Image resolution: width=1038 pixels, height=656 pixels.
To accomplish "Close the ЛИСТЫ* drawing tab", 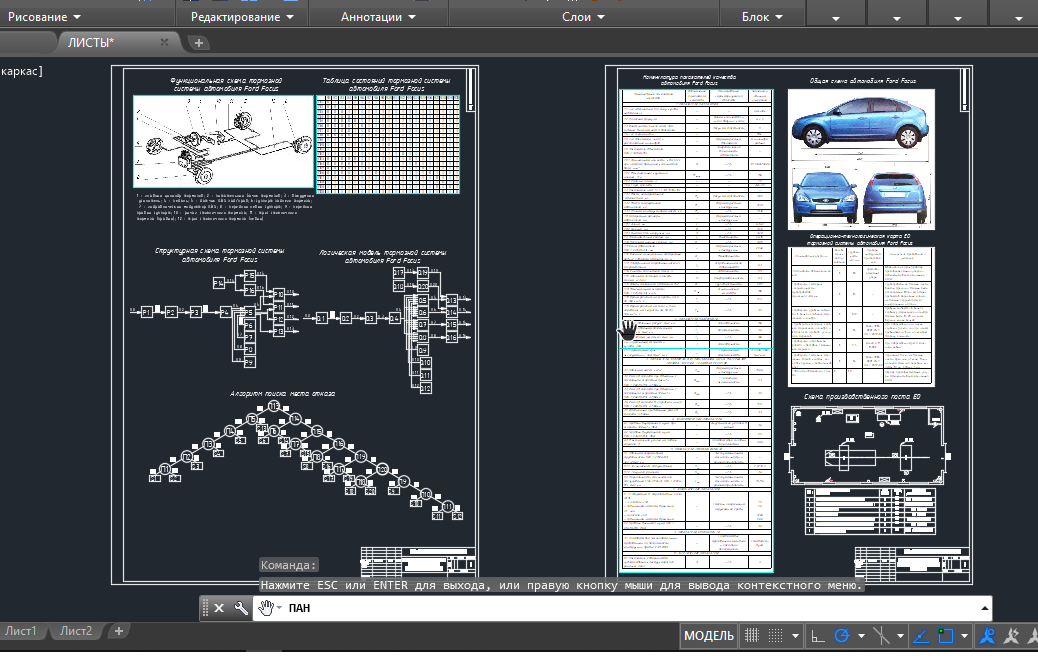I will coord(164,42).
